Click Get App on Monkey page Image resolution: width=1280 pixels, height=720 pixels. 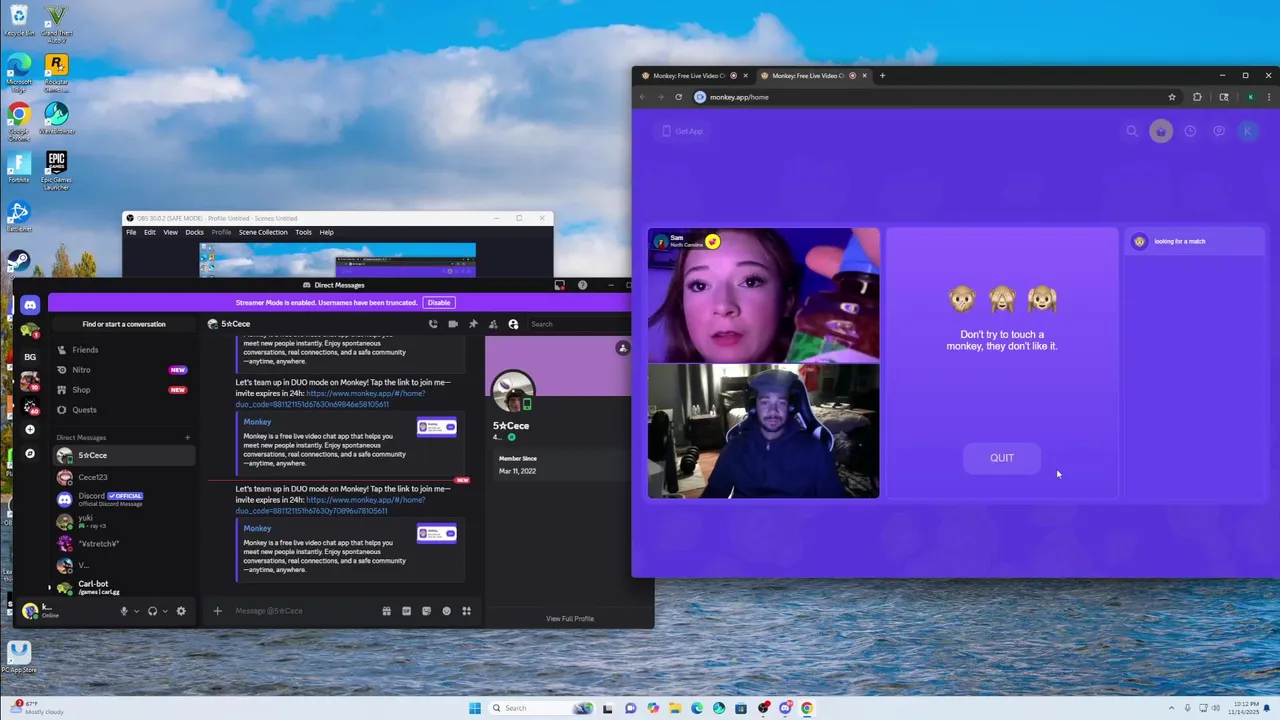pos(680,131)
